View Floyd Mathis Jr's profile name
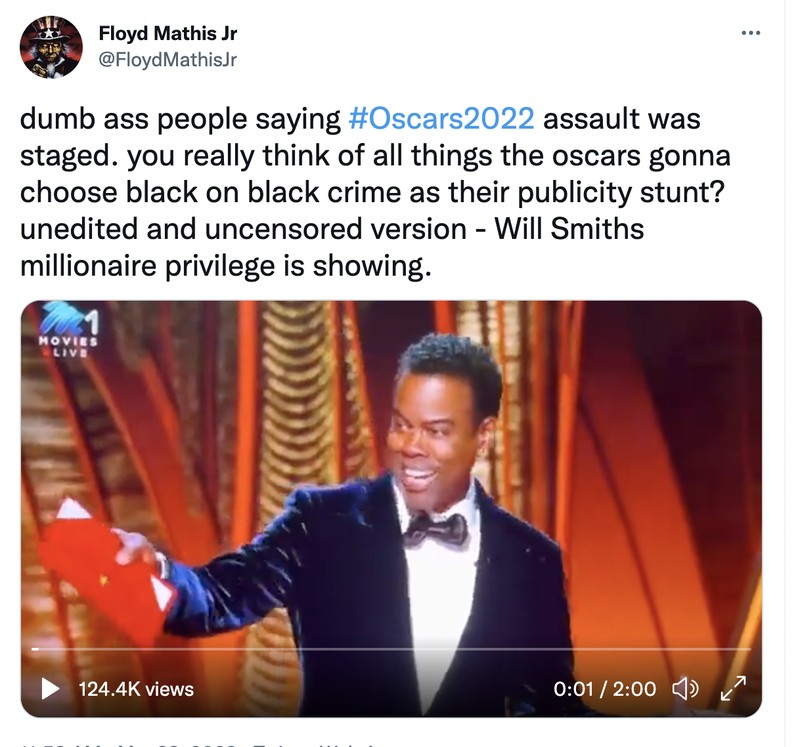Viewport: 800px width, 747px height. (168, 31)
